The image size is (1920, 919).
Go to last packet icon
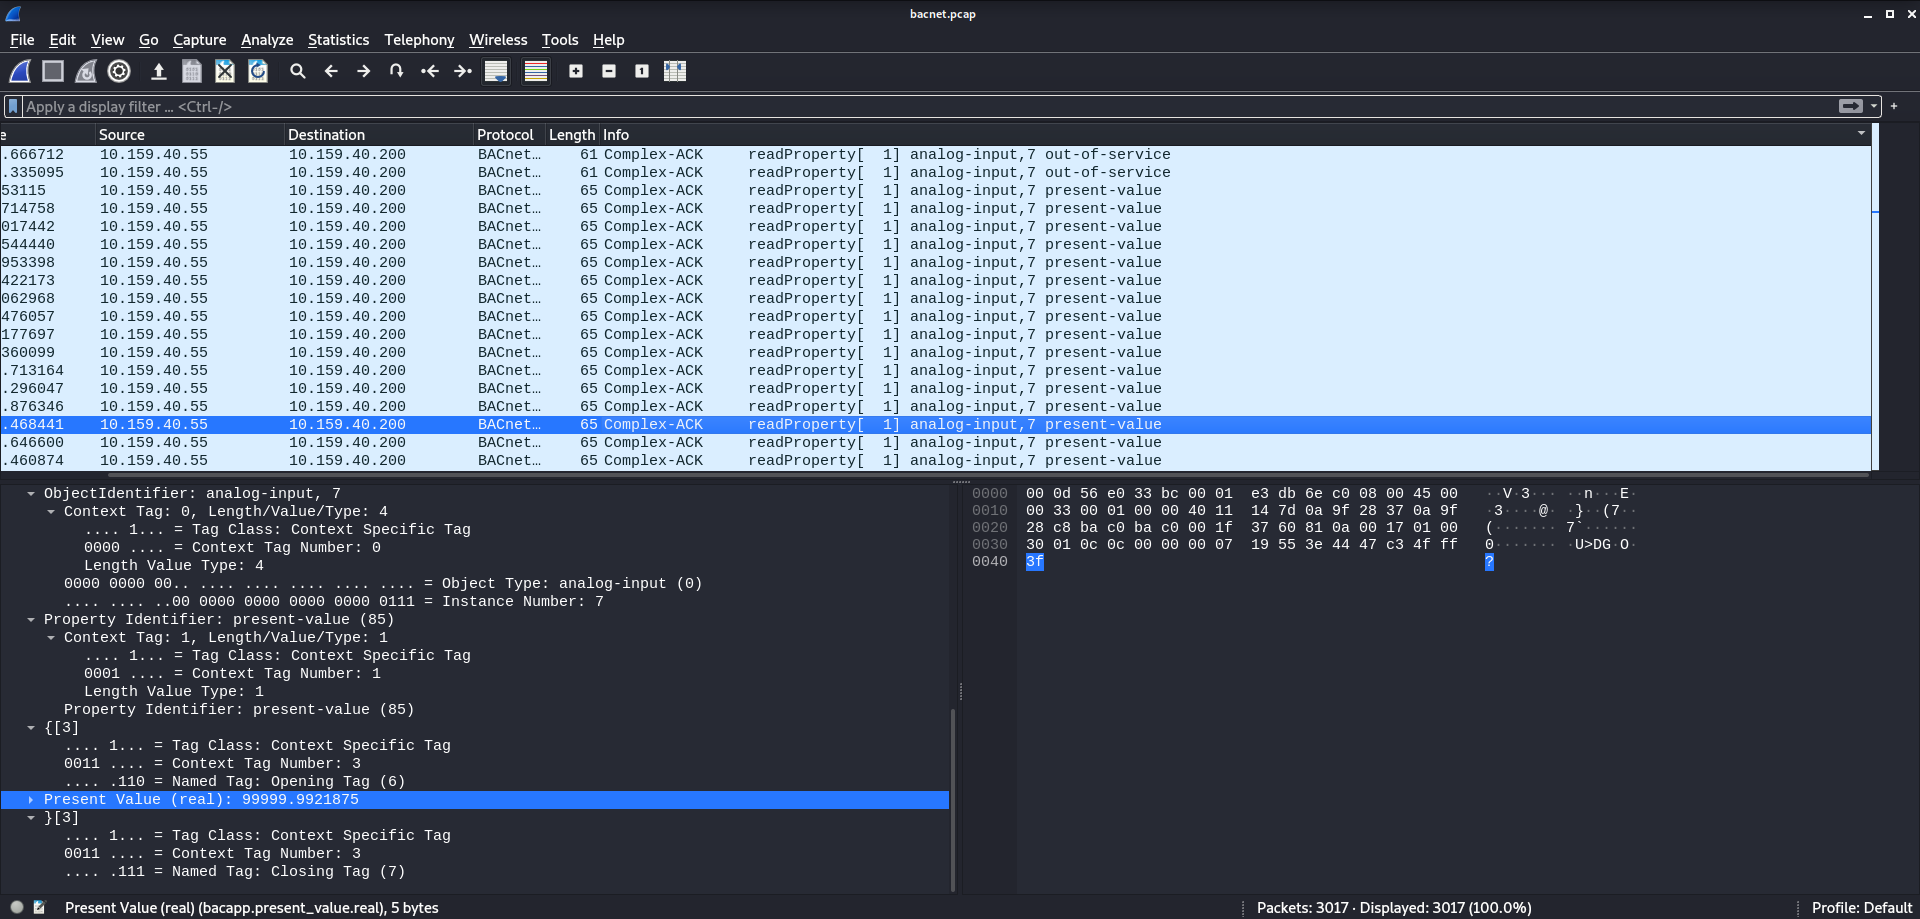pyautogui.click(x=463, y=71)
